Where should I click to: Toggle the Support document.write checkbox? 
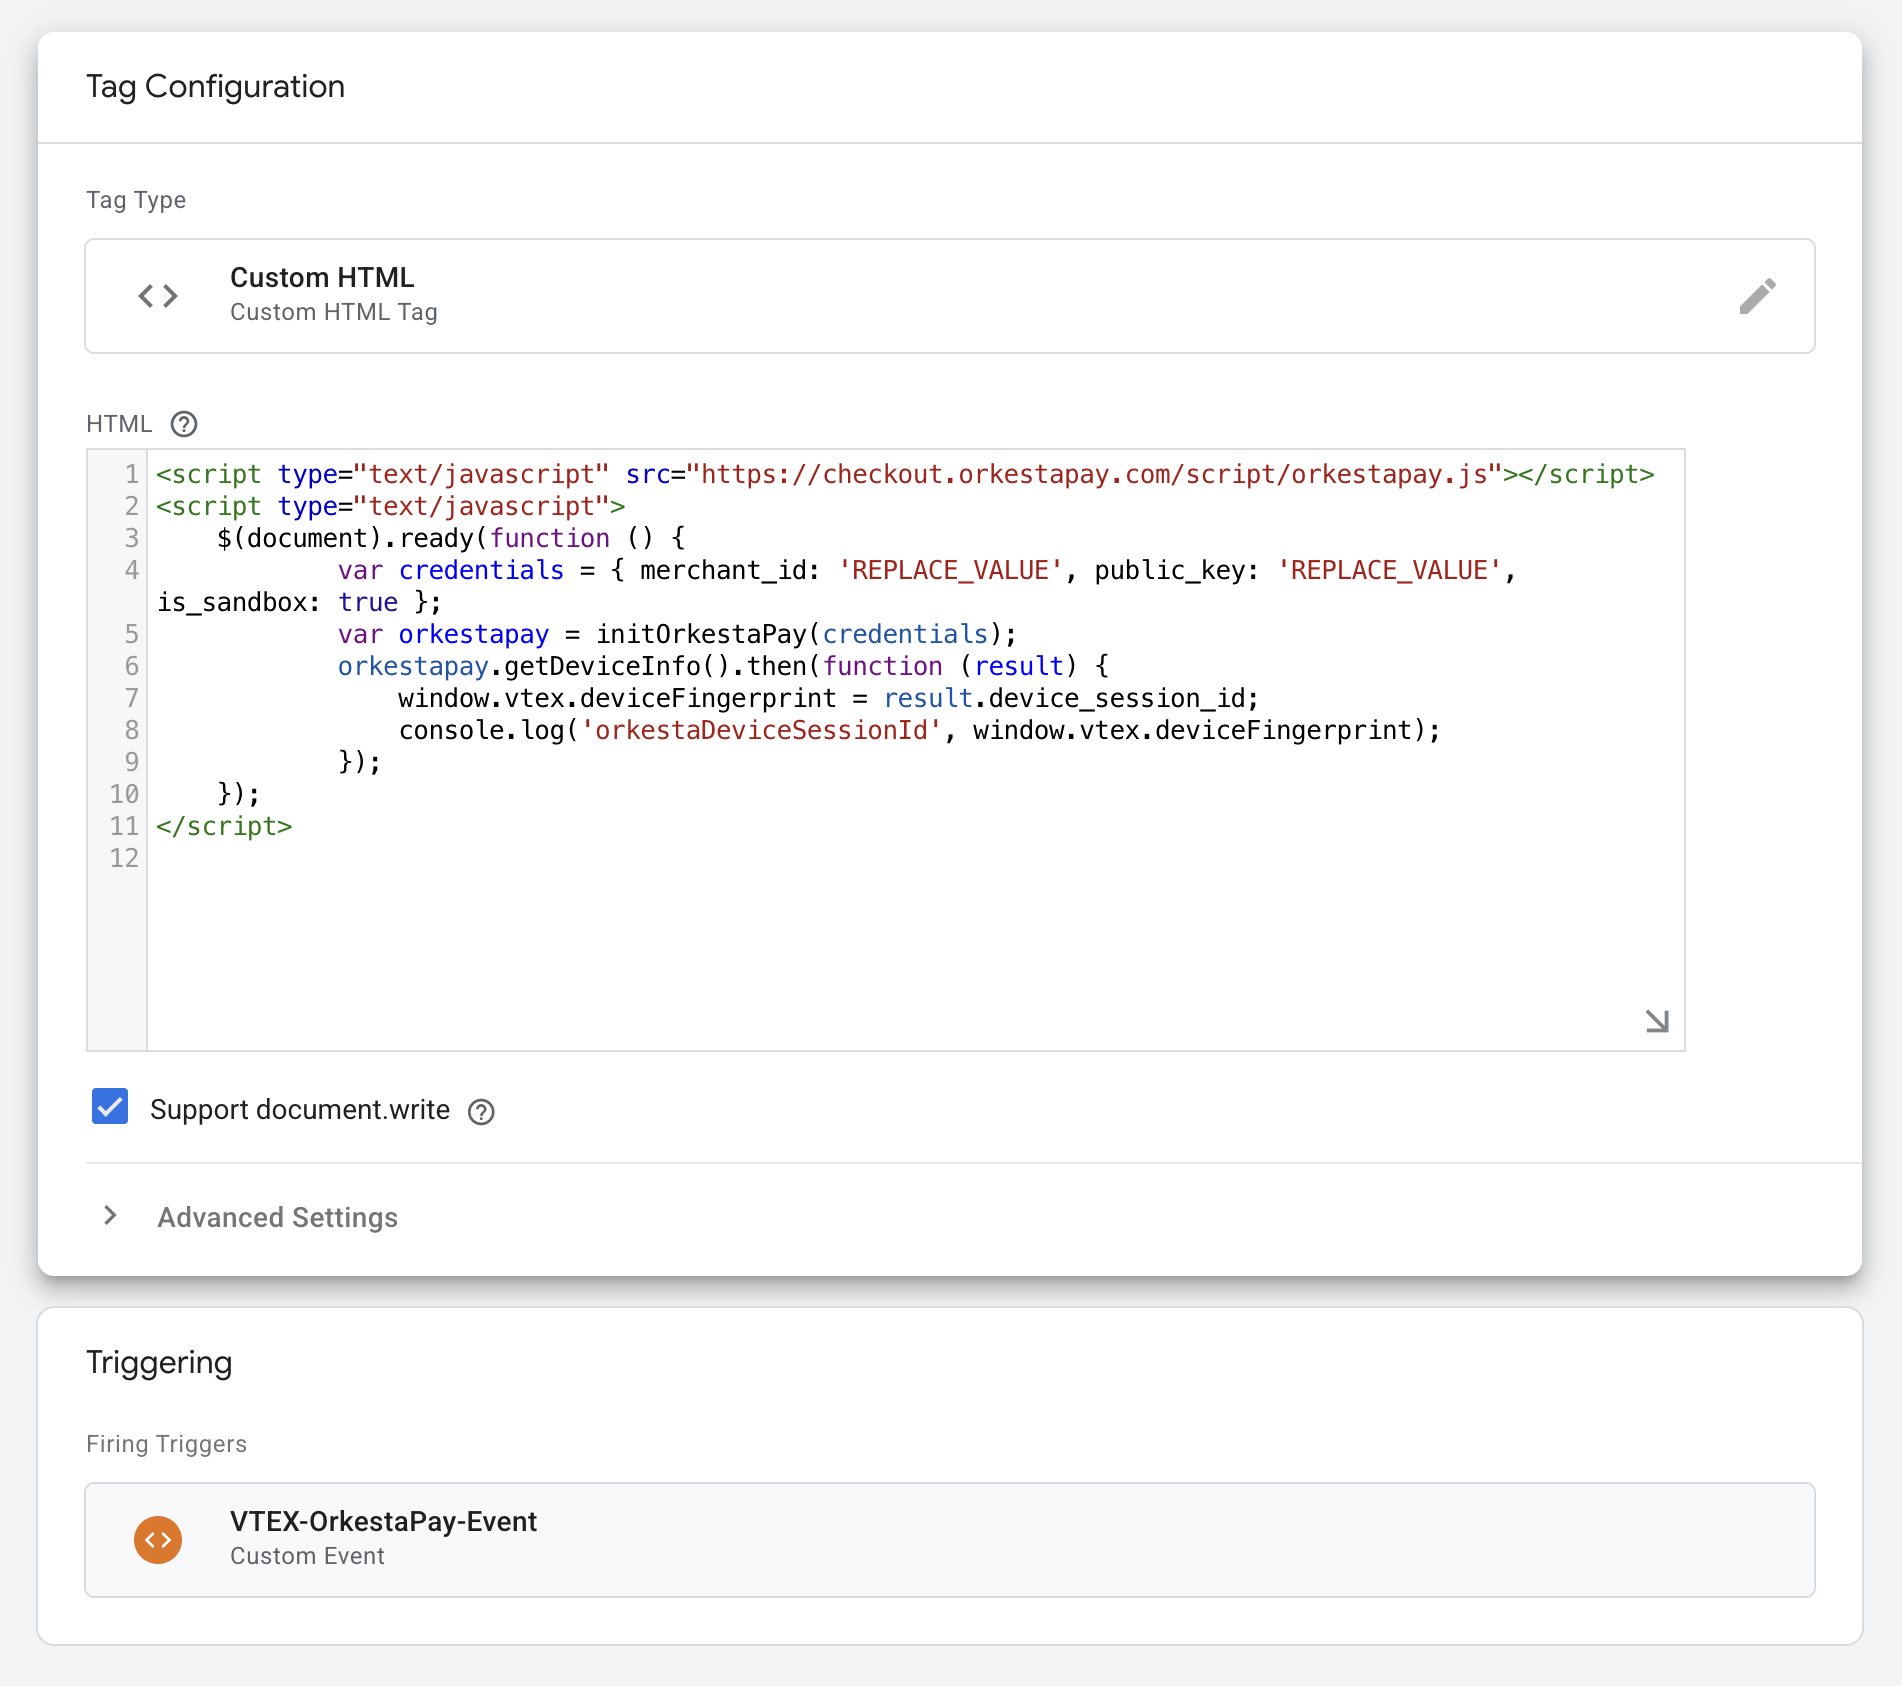point(110,1107)
